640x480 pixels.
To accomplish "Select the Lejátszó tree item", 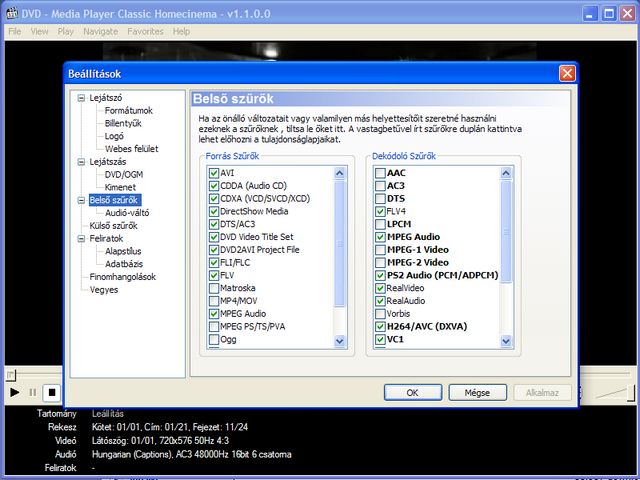I will point(106,98).
